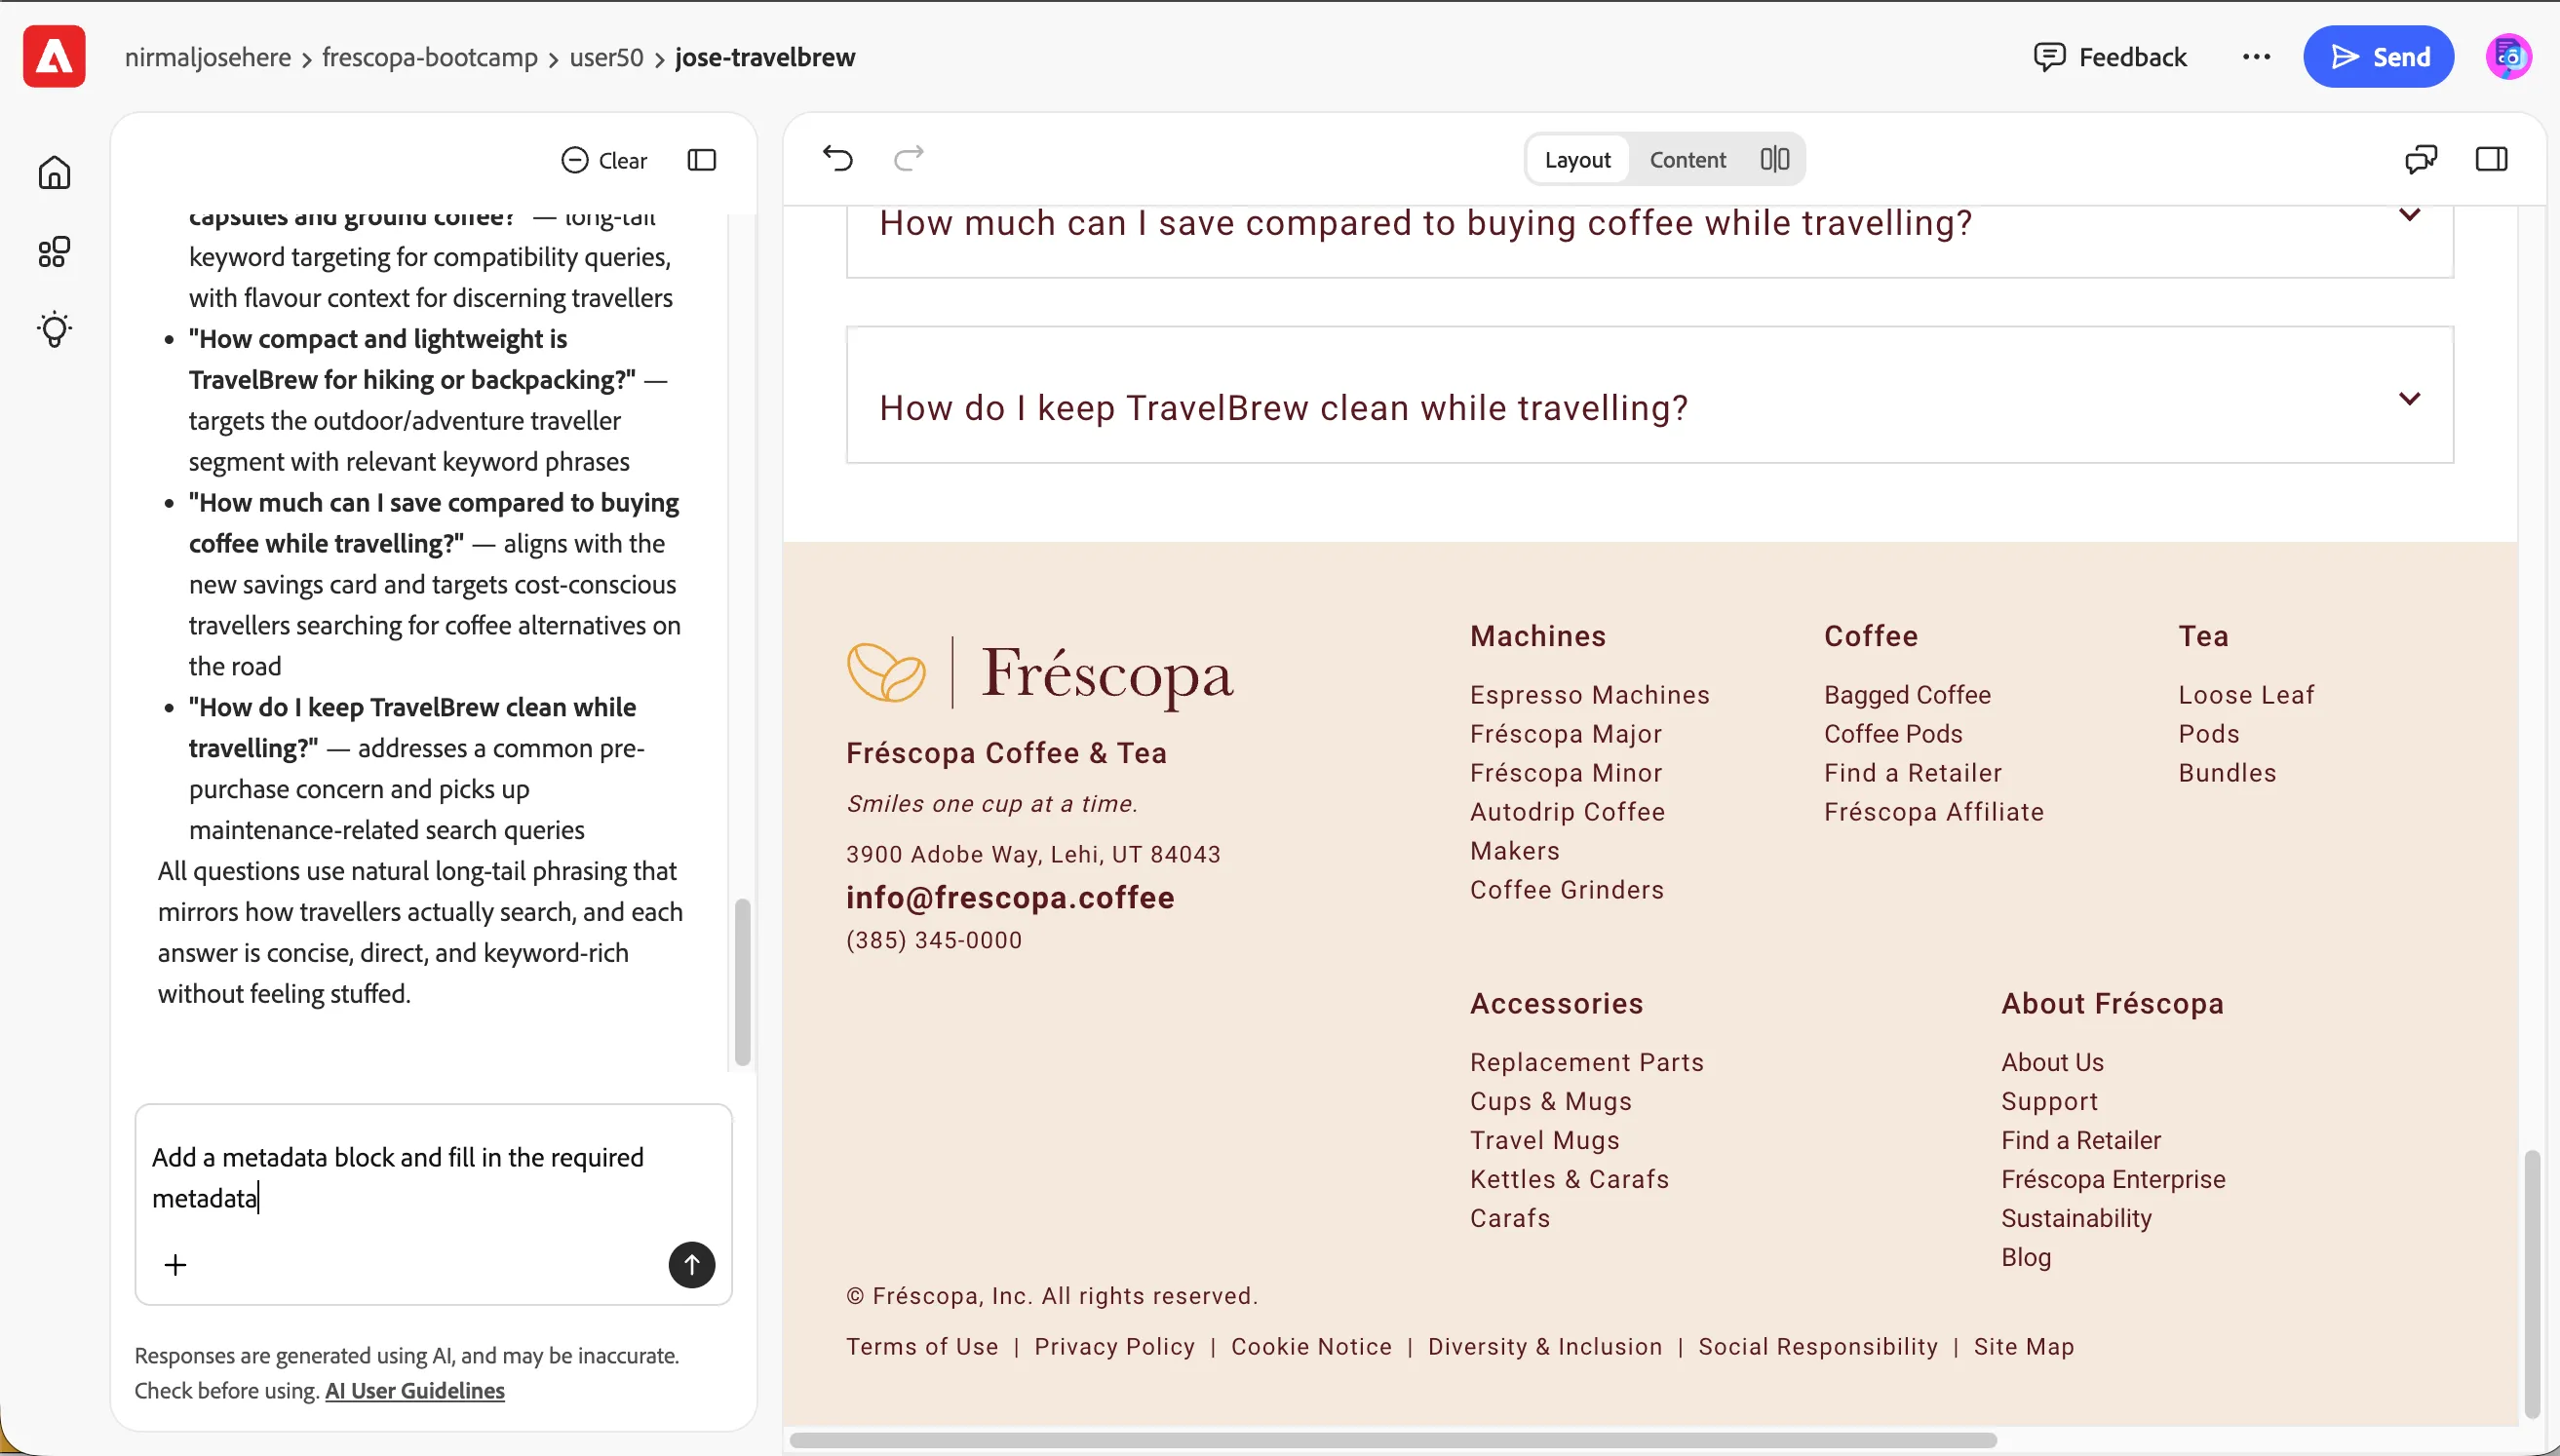Screen dimensions: 2560x1456
Task: Add attachment with plus icon
Action: pos(175,1265)
